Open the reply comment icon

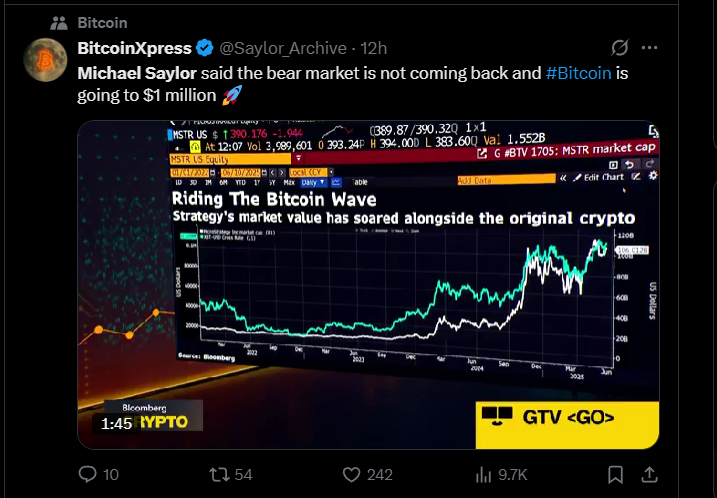coord(87,475)
